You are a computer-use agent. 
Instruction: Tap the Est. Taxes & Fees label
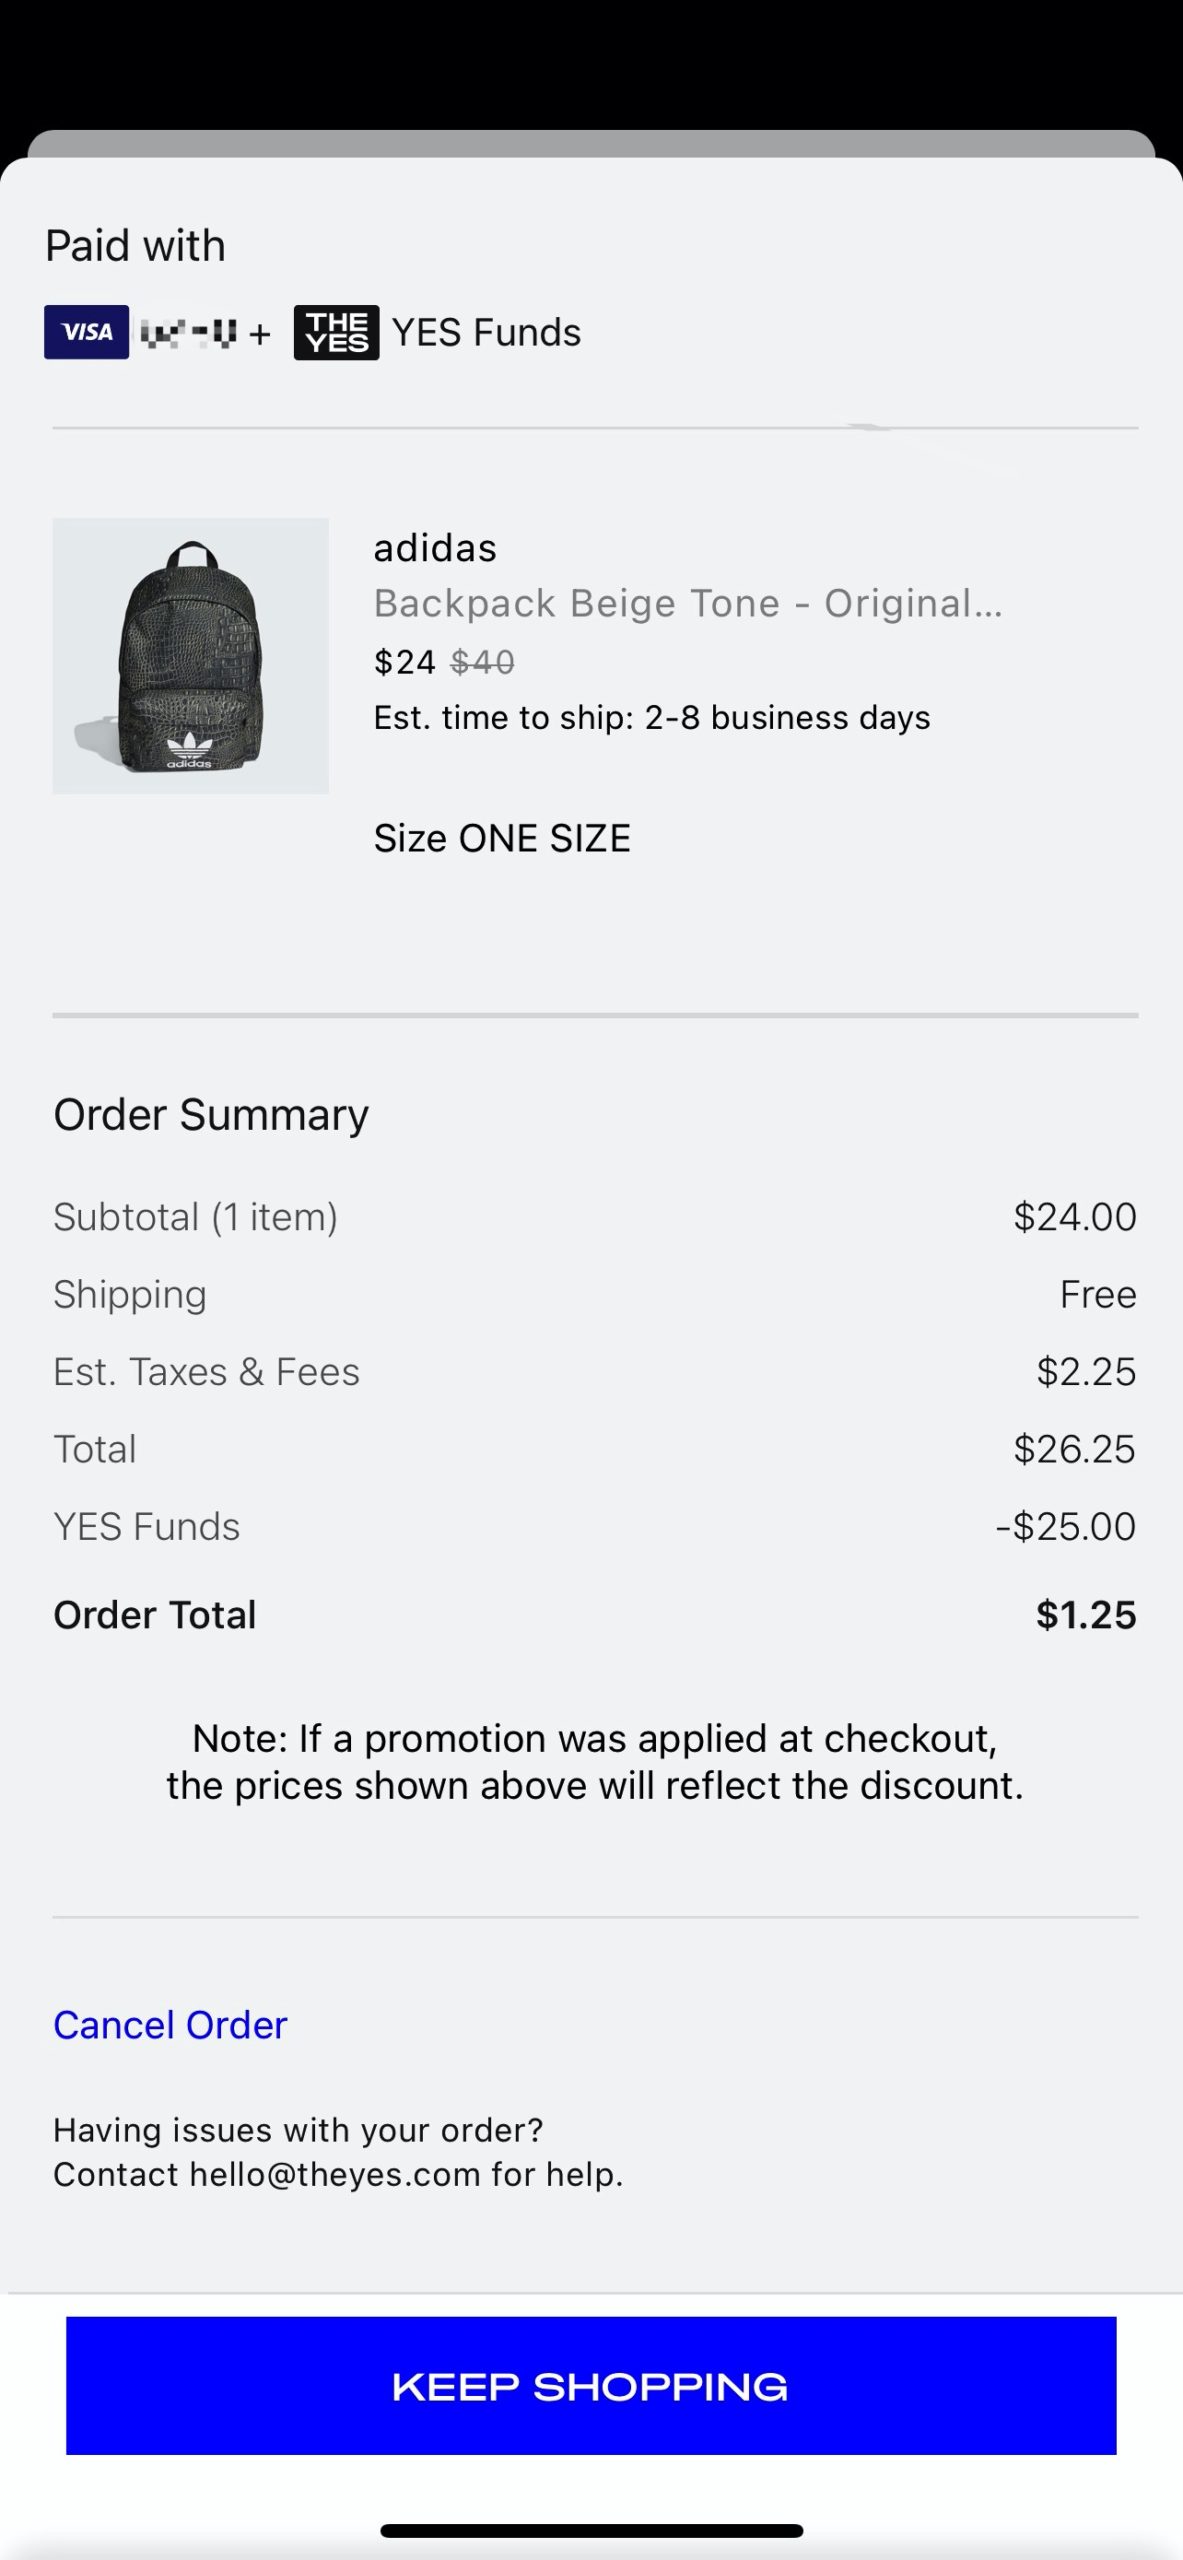(x=206, y=1372)
